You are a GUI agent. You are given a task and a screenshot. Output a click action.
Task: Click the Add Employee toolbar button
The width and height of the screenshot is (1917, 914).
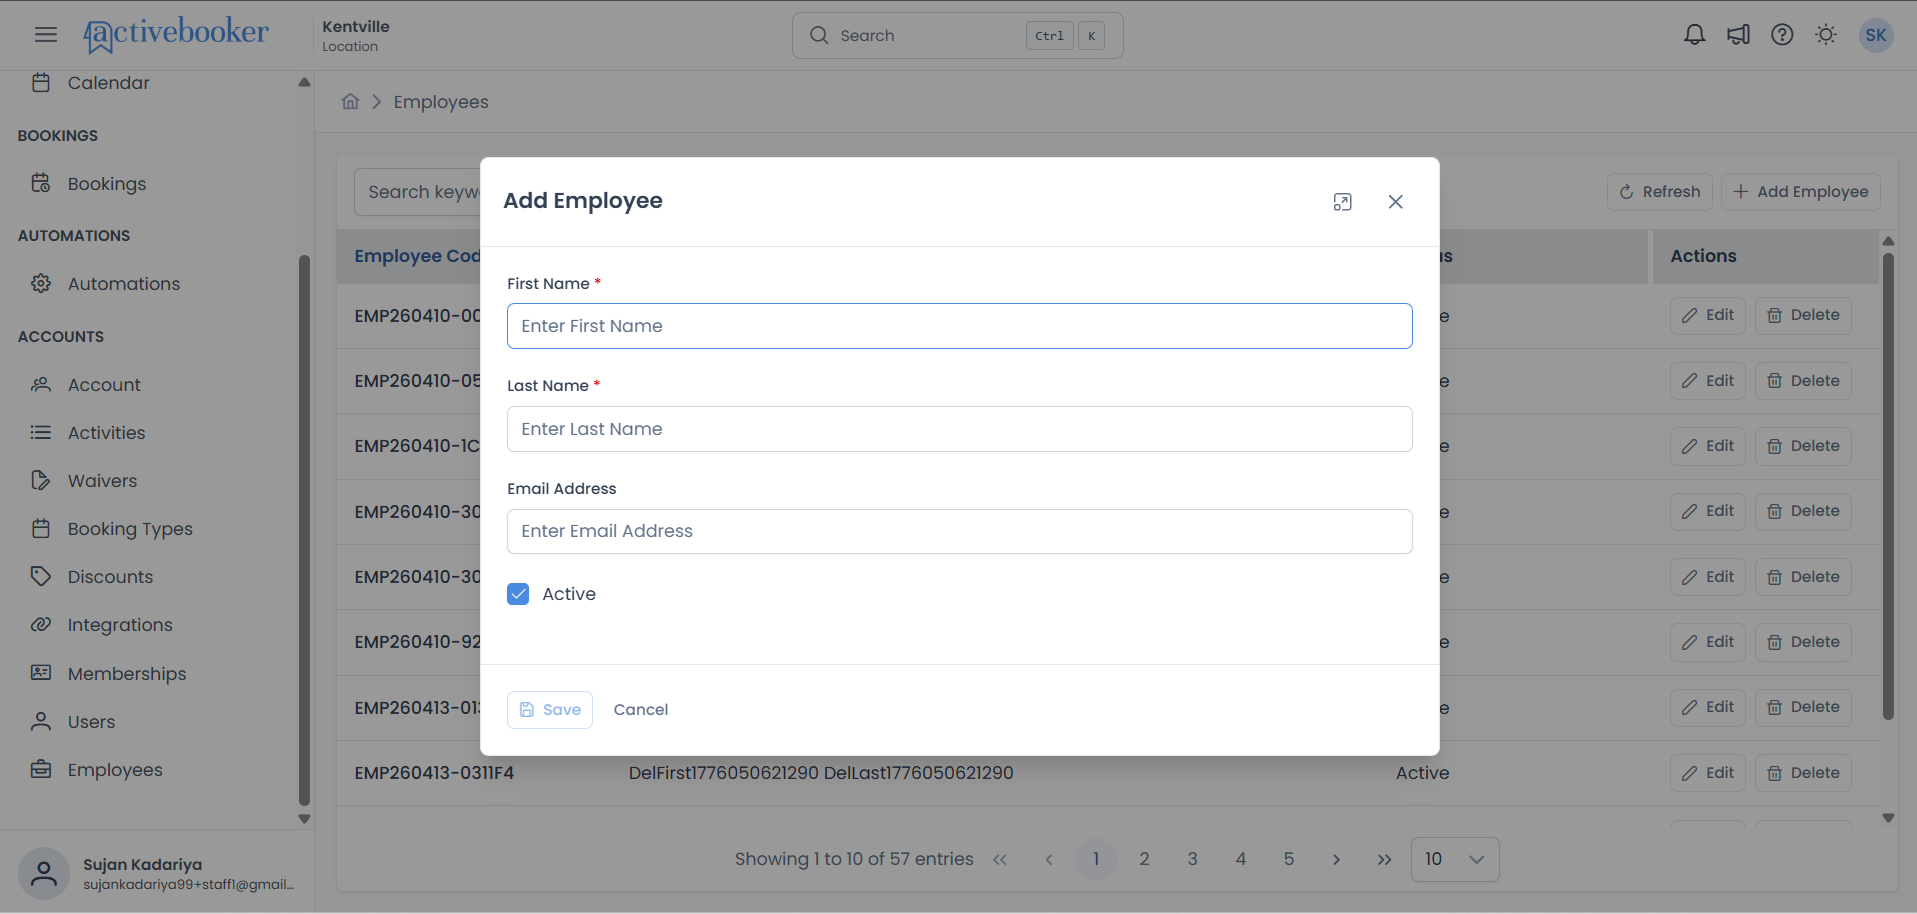tap(1801, 192)
